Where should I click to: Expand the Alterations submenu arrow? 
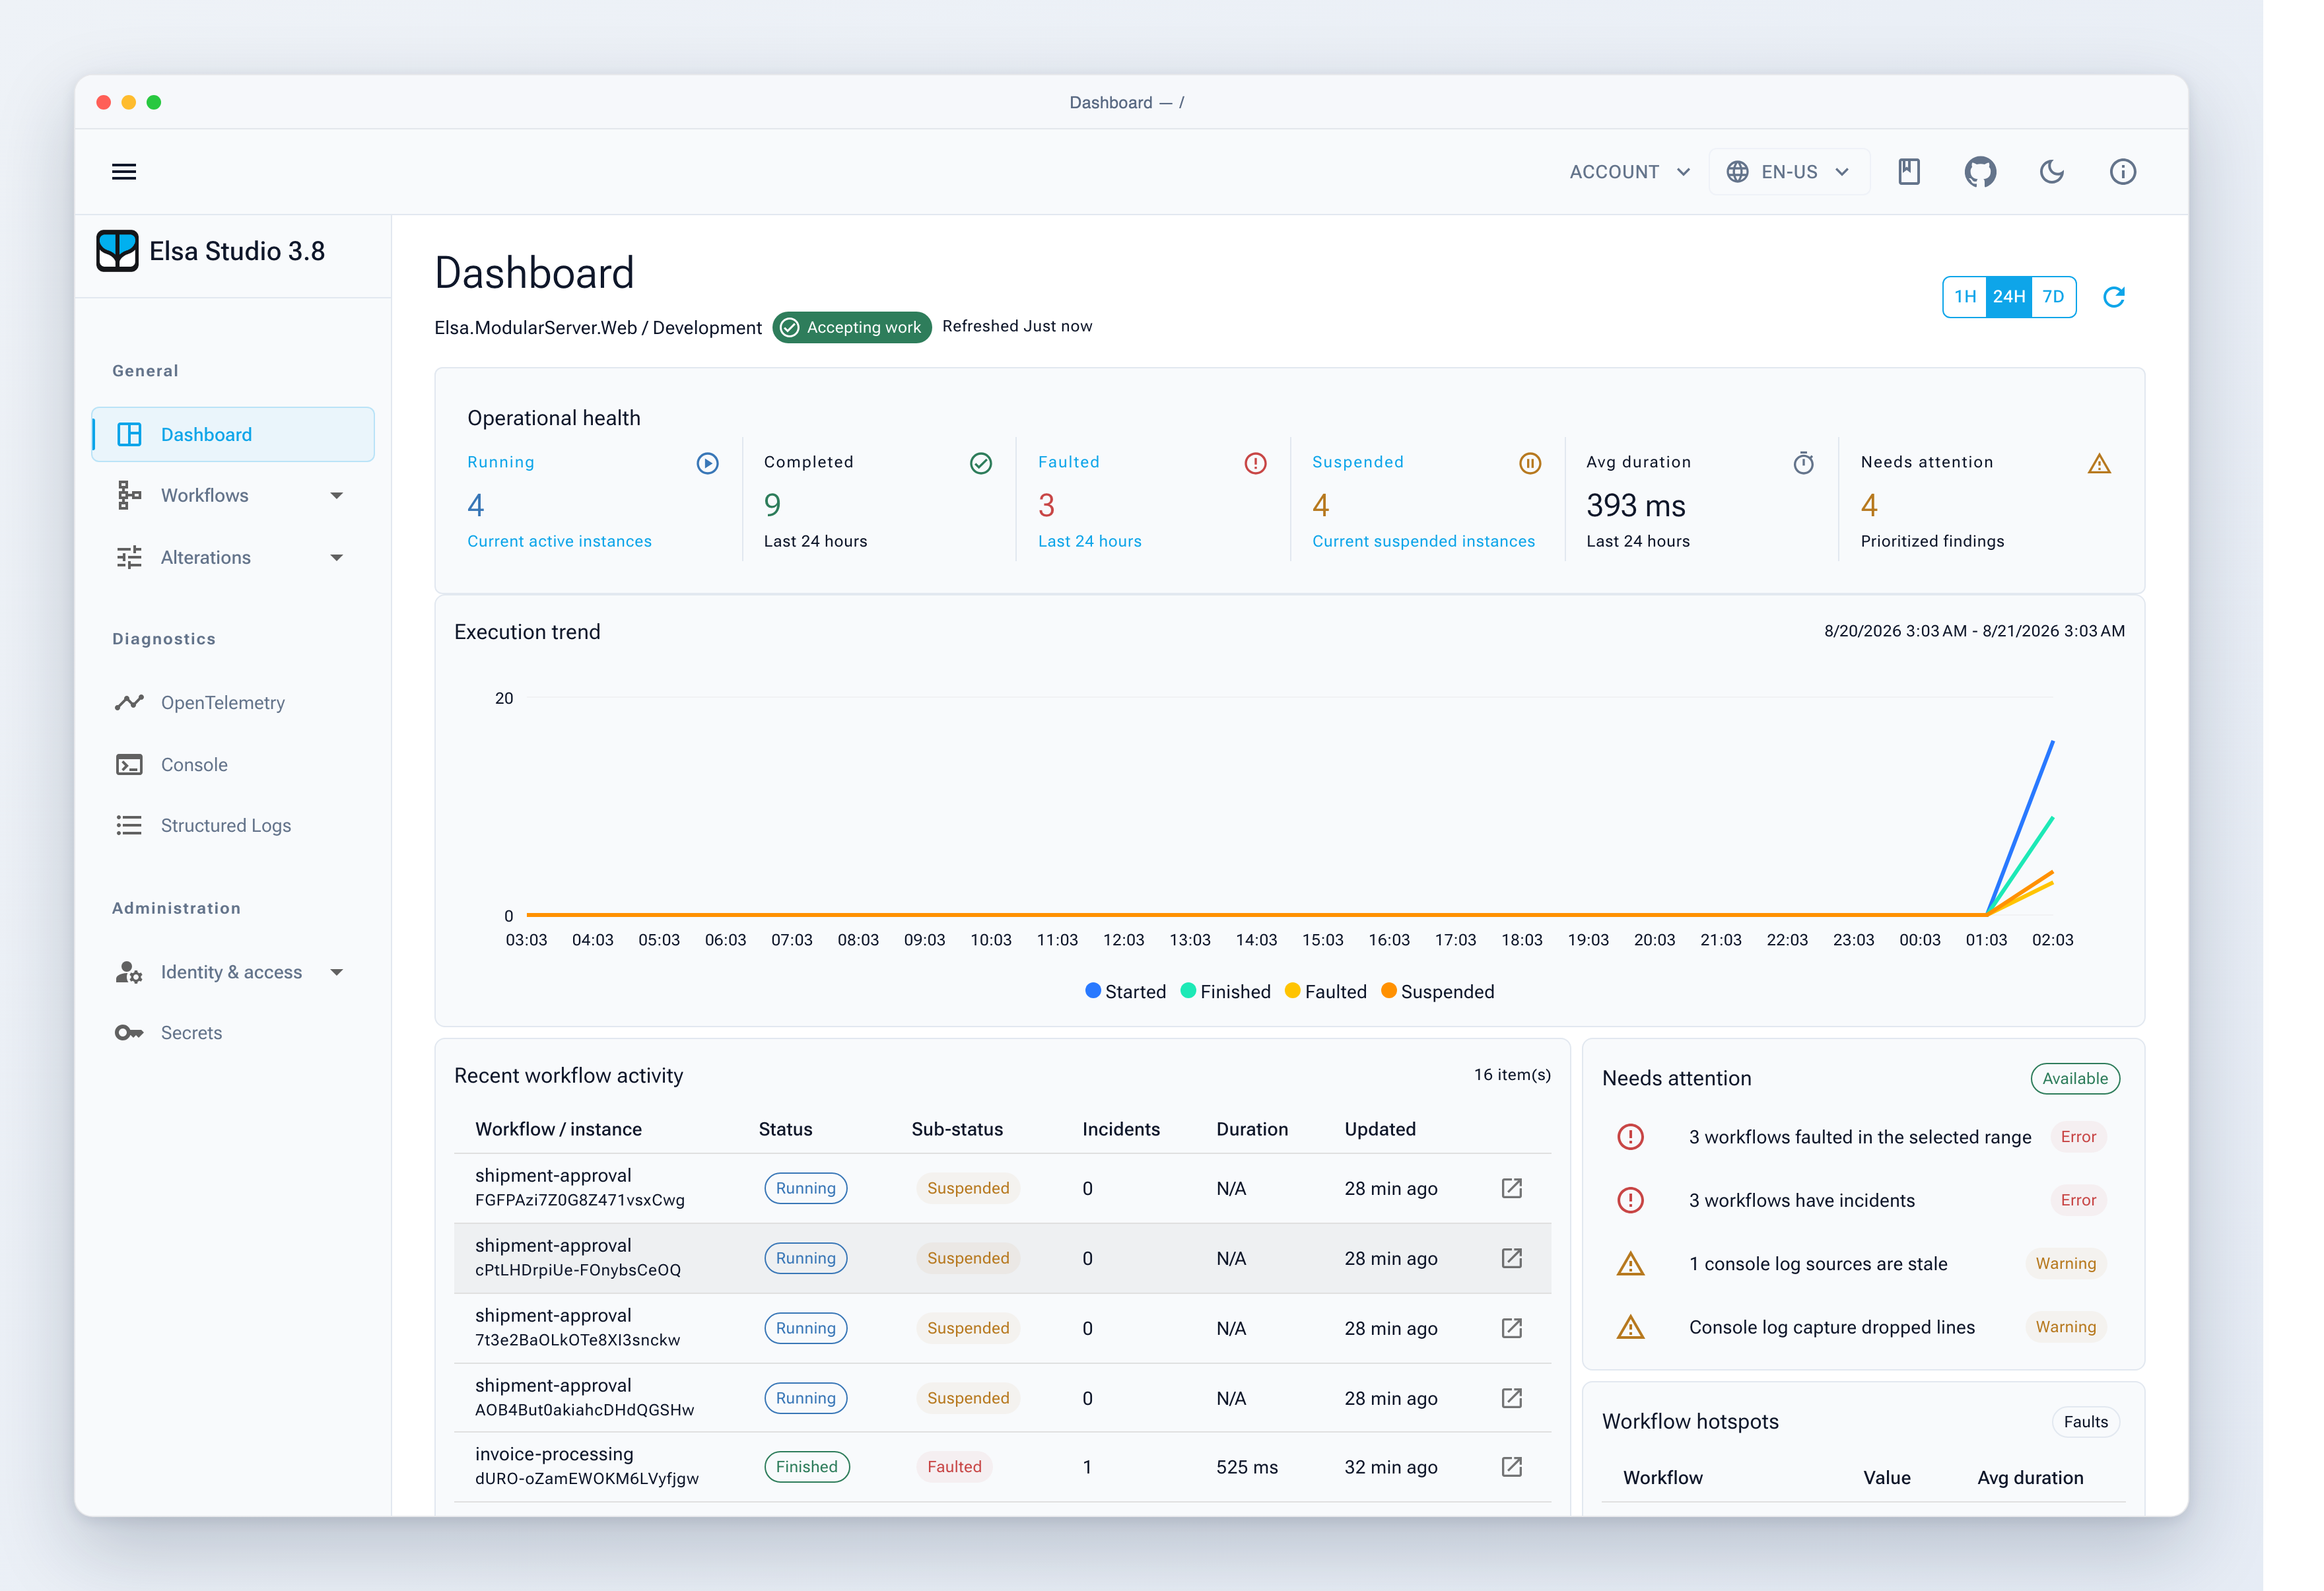coord(337,557)
